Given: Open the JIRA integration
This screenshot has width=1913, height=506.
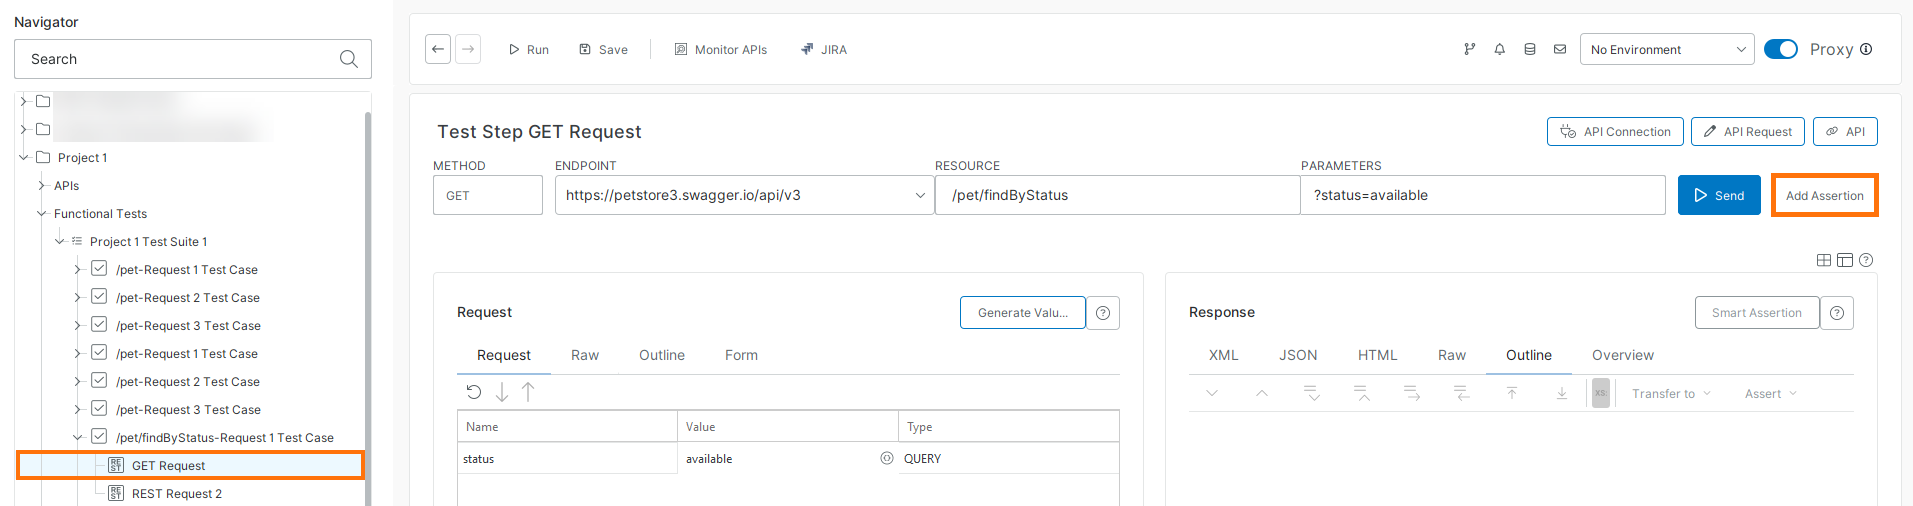Looking at the screenshot, I should (824, 49).
